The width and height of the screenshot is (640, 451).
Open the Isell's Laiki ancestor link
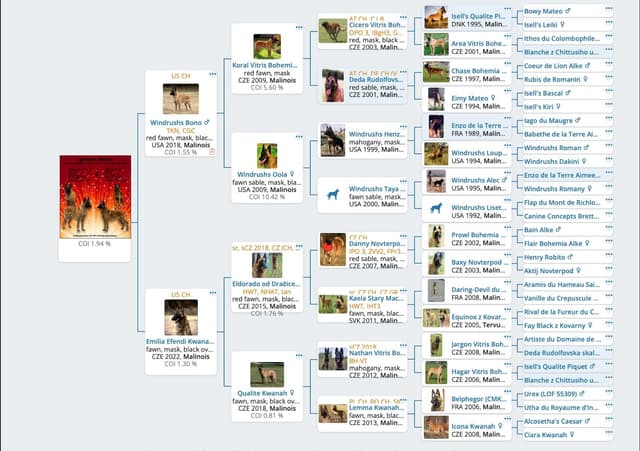click(x=540, y=25)
